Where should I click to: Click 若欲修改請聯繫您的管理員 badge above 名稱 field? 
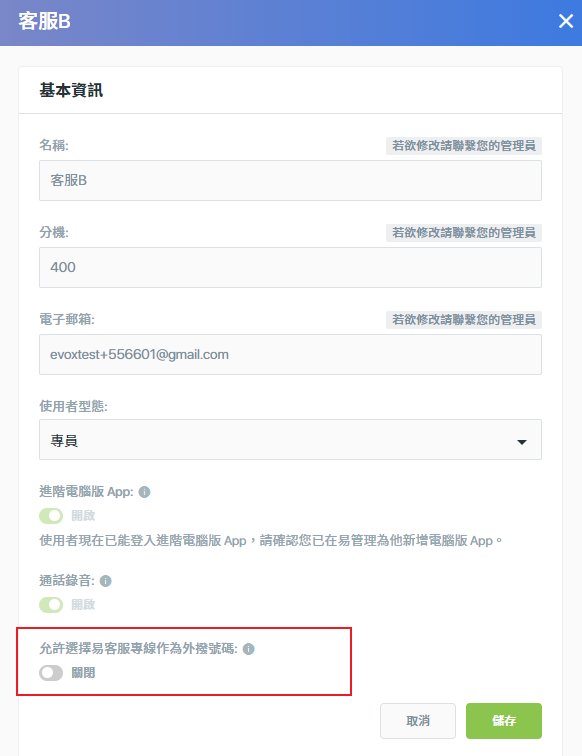click(464, 146)
